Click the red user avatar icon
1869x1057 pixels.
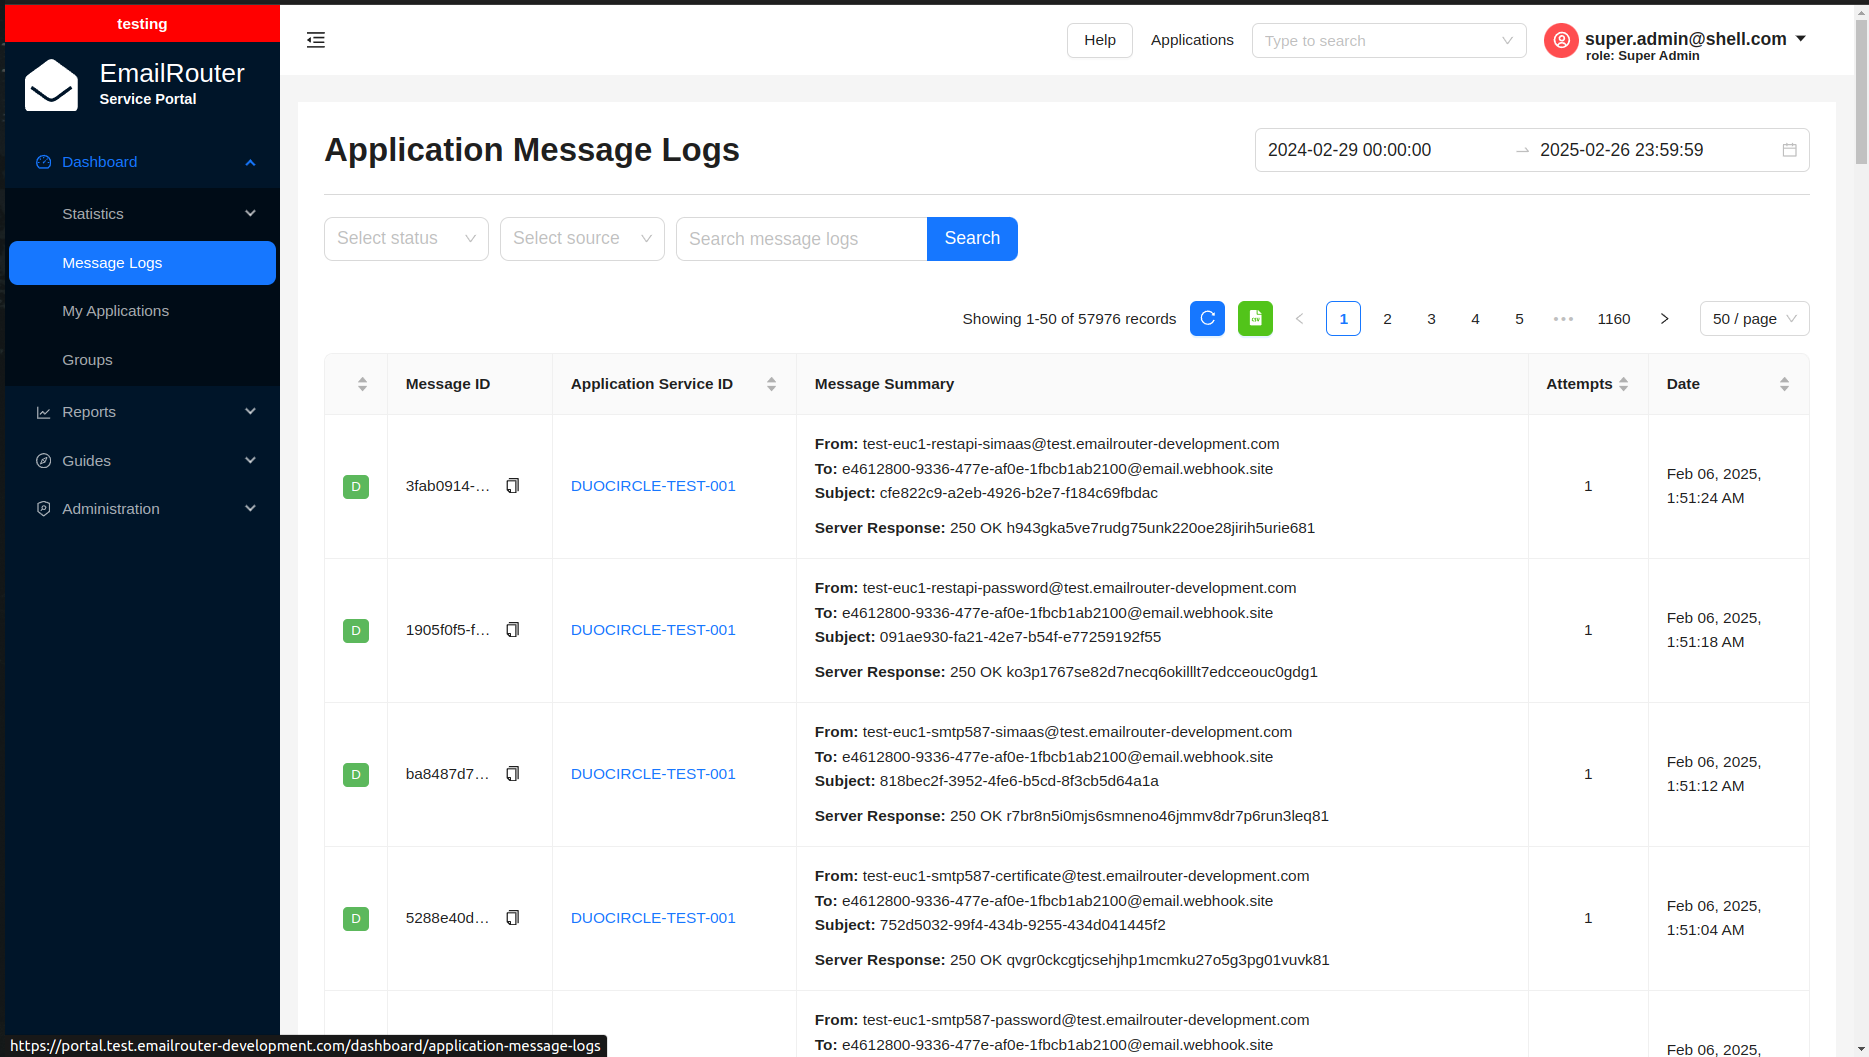tap(1561, 40)
